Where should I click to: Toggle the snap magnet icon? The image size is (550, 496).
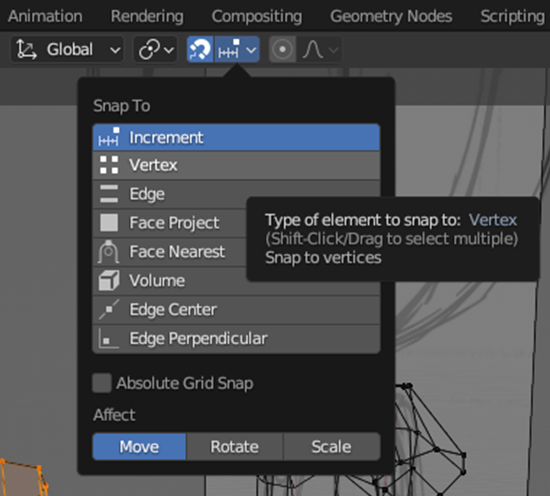[200, 49]
